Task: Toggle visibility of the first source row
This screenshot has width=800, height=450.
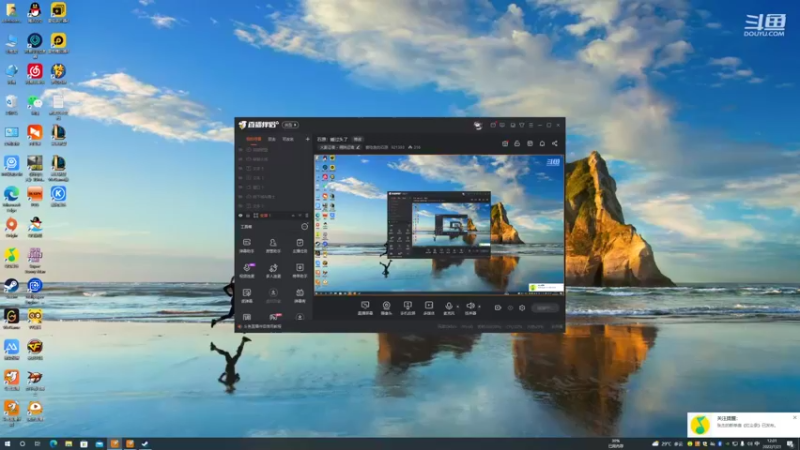Action: click(241, 149)
